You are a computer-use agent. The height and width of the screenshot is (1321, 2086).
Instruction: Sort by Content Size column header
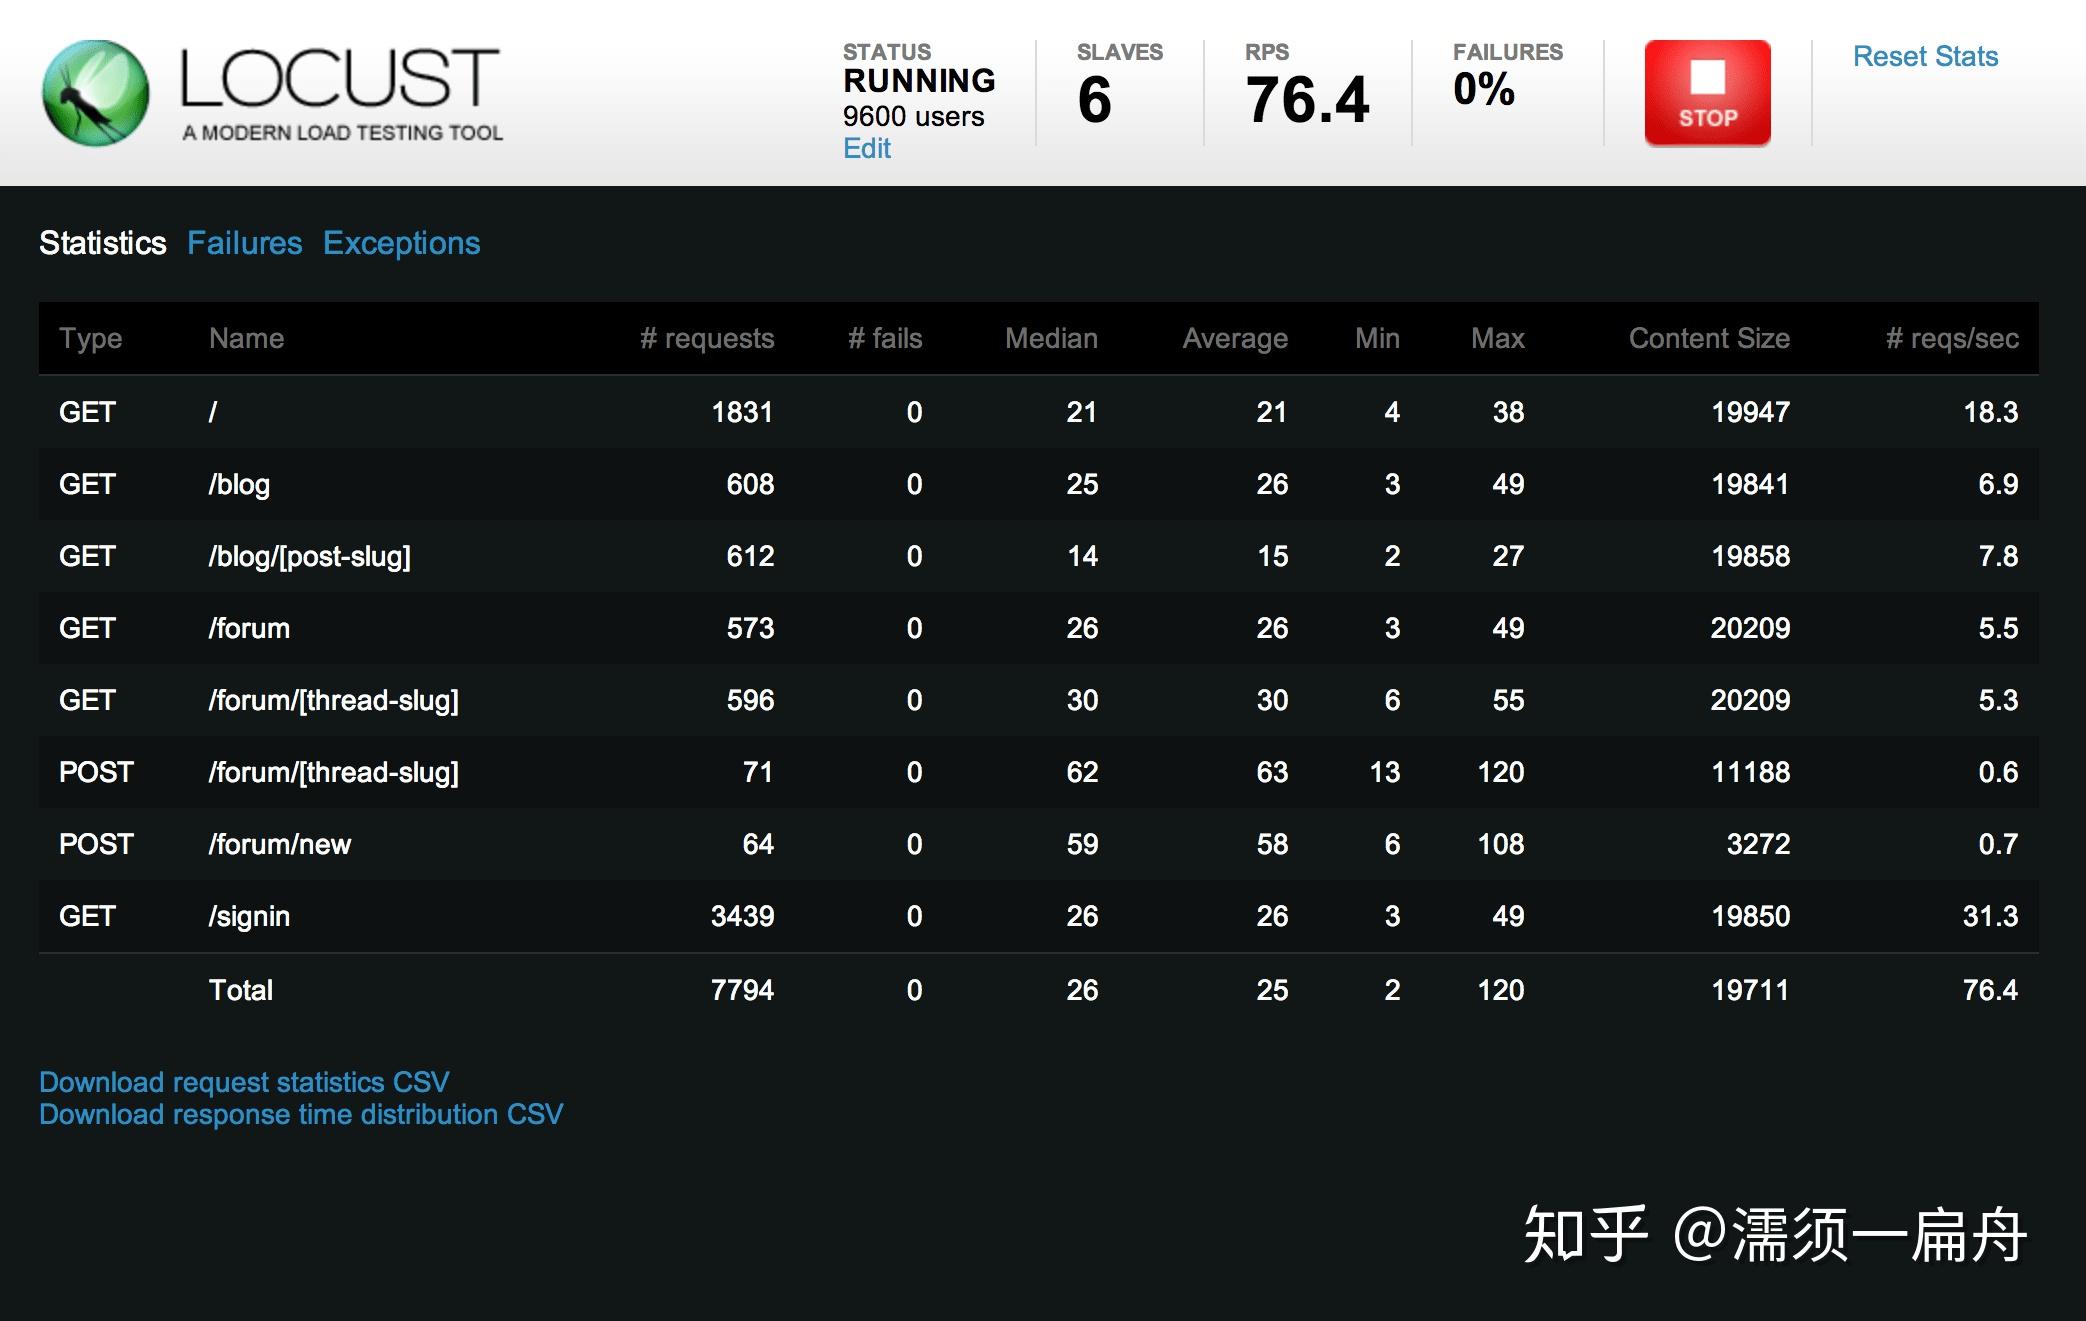(1708, 339)
